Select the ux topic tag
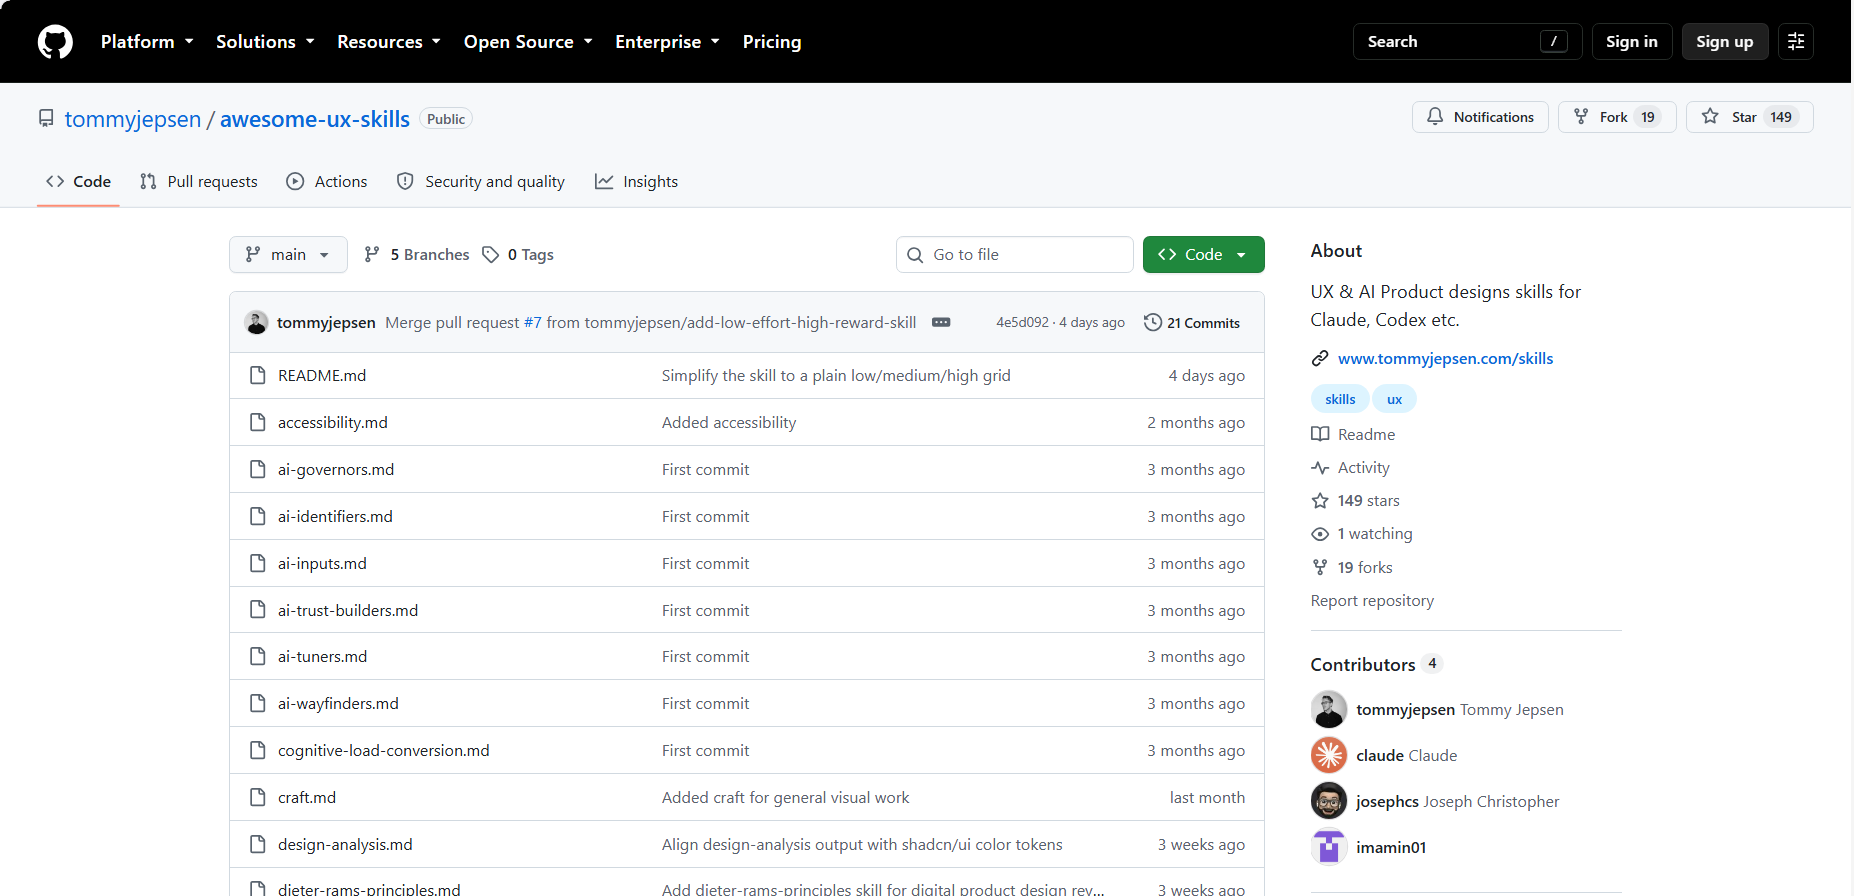Viewport: 1854px width, 896px height. tap(1394, 399)
